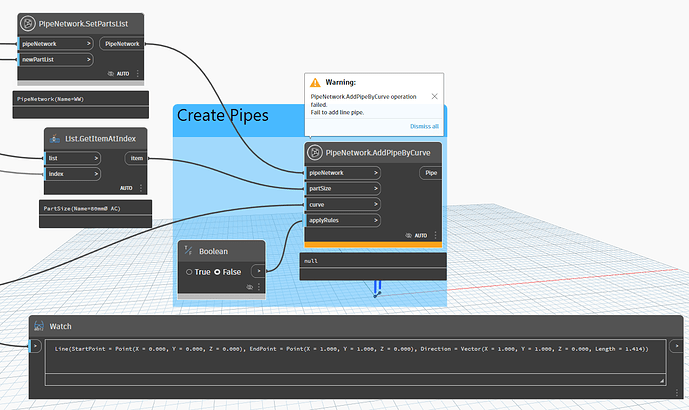Click AUTO lacing label on AddPipeByCurve node

click(421, 236)
